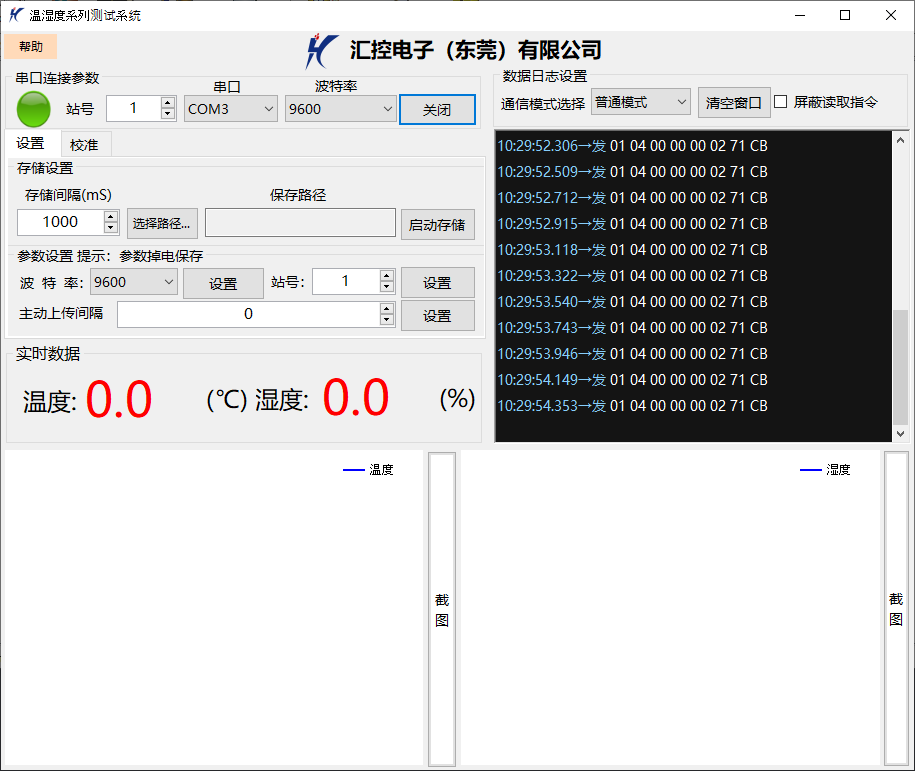
Task: Click the save path input field
Action: click(300, 223)
